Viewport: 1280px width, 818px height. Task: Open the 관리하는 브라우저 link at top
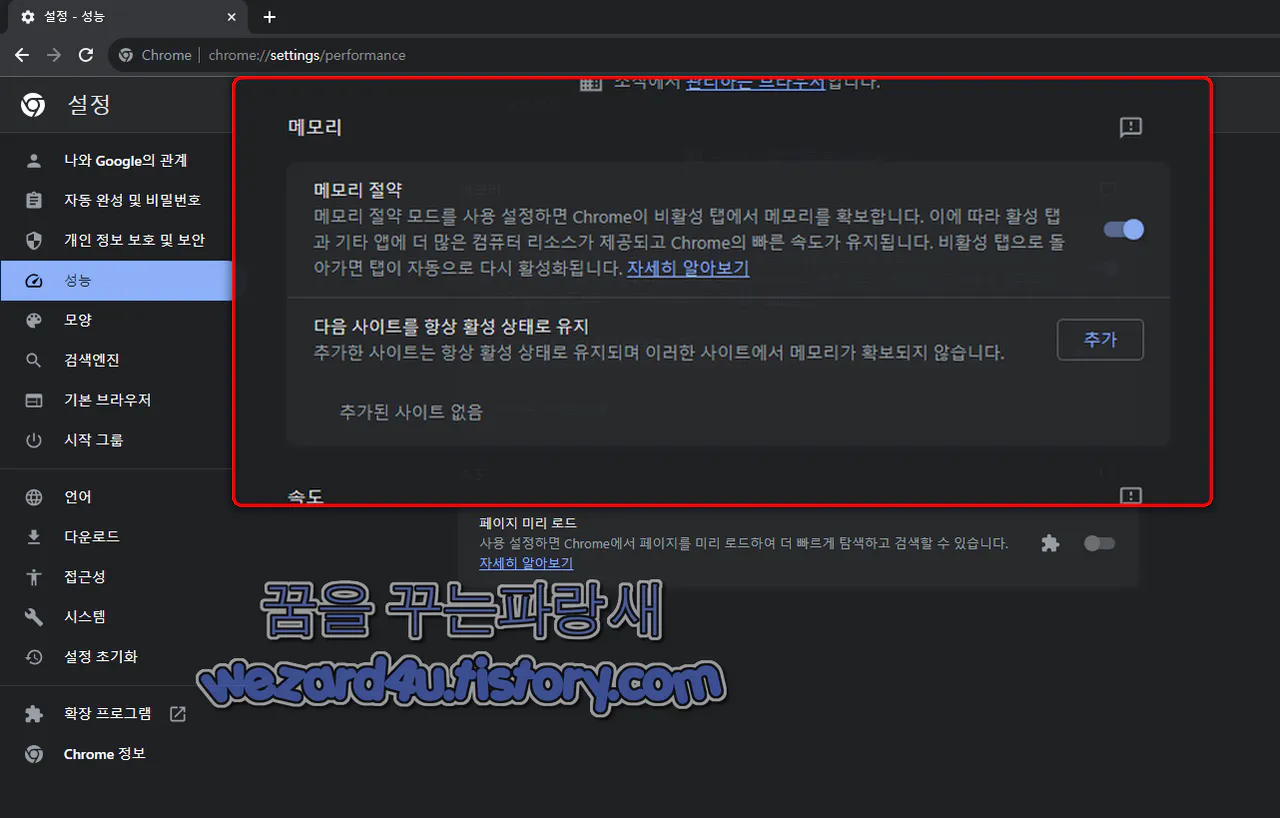(755, 83)
